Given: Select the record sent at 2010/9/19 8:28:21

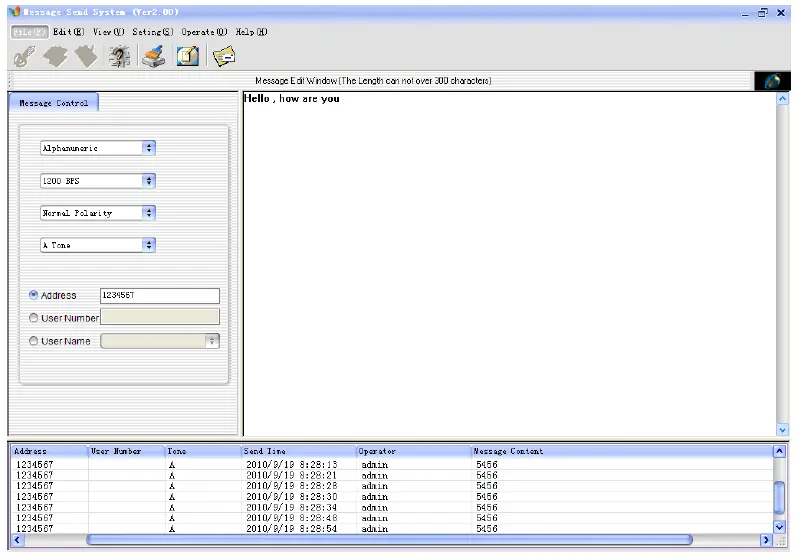Looking at the screenshot, I should click(x=392, y=475).
